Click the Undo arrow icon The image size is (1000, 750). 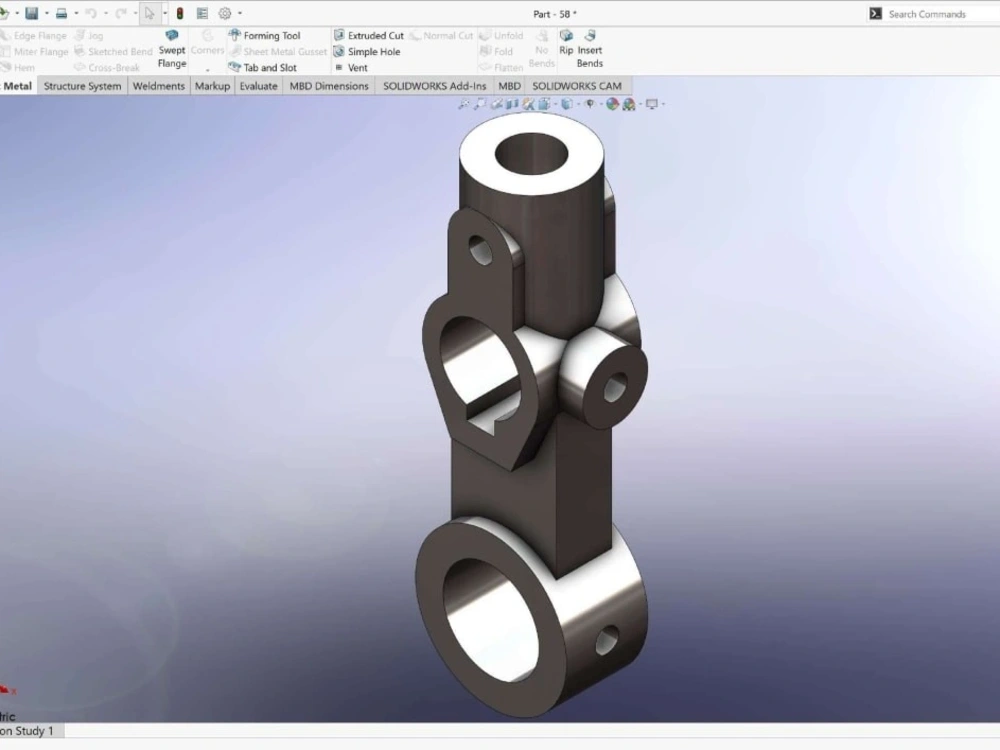91,13
